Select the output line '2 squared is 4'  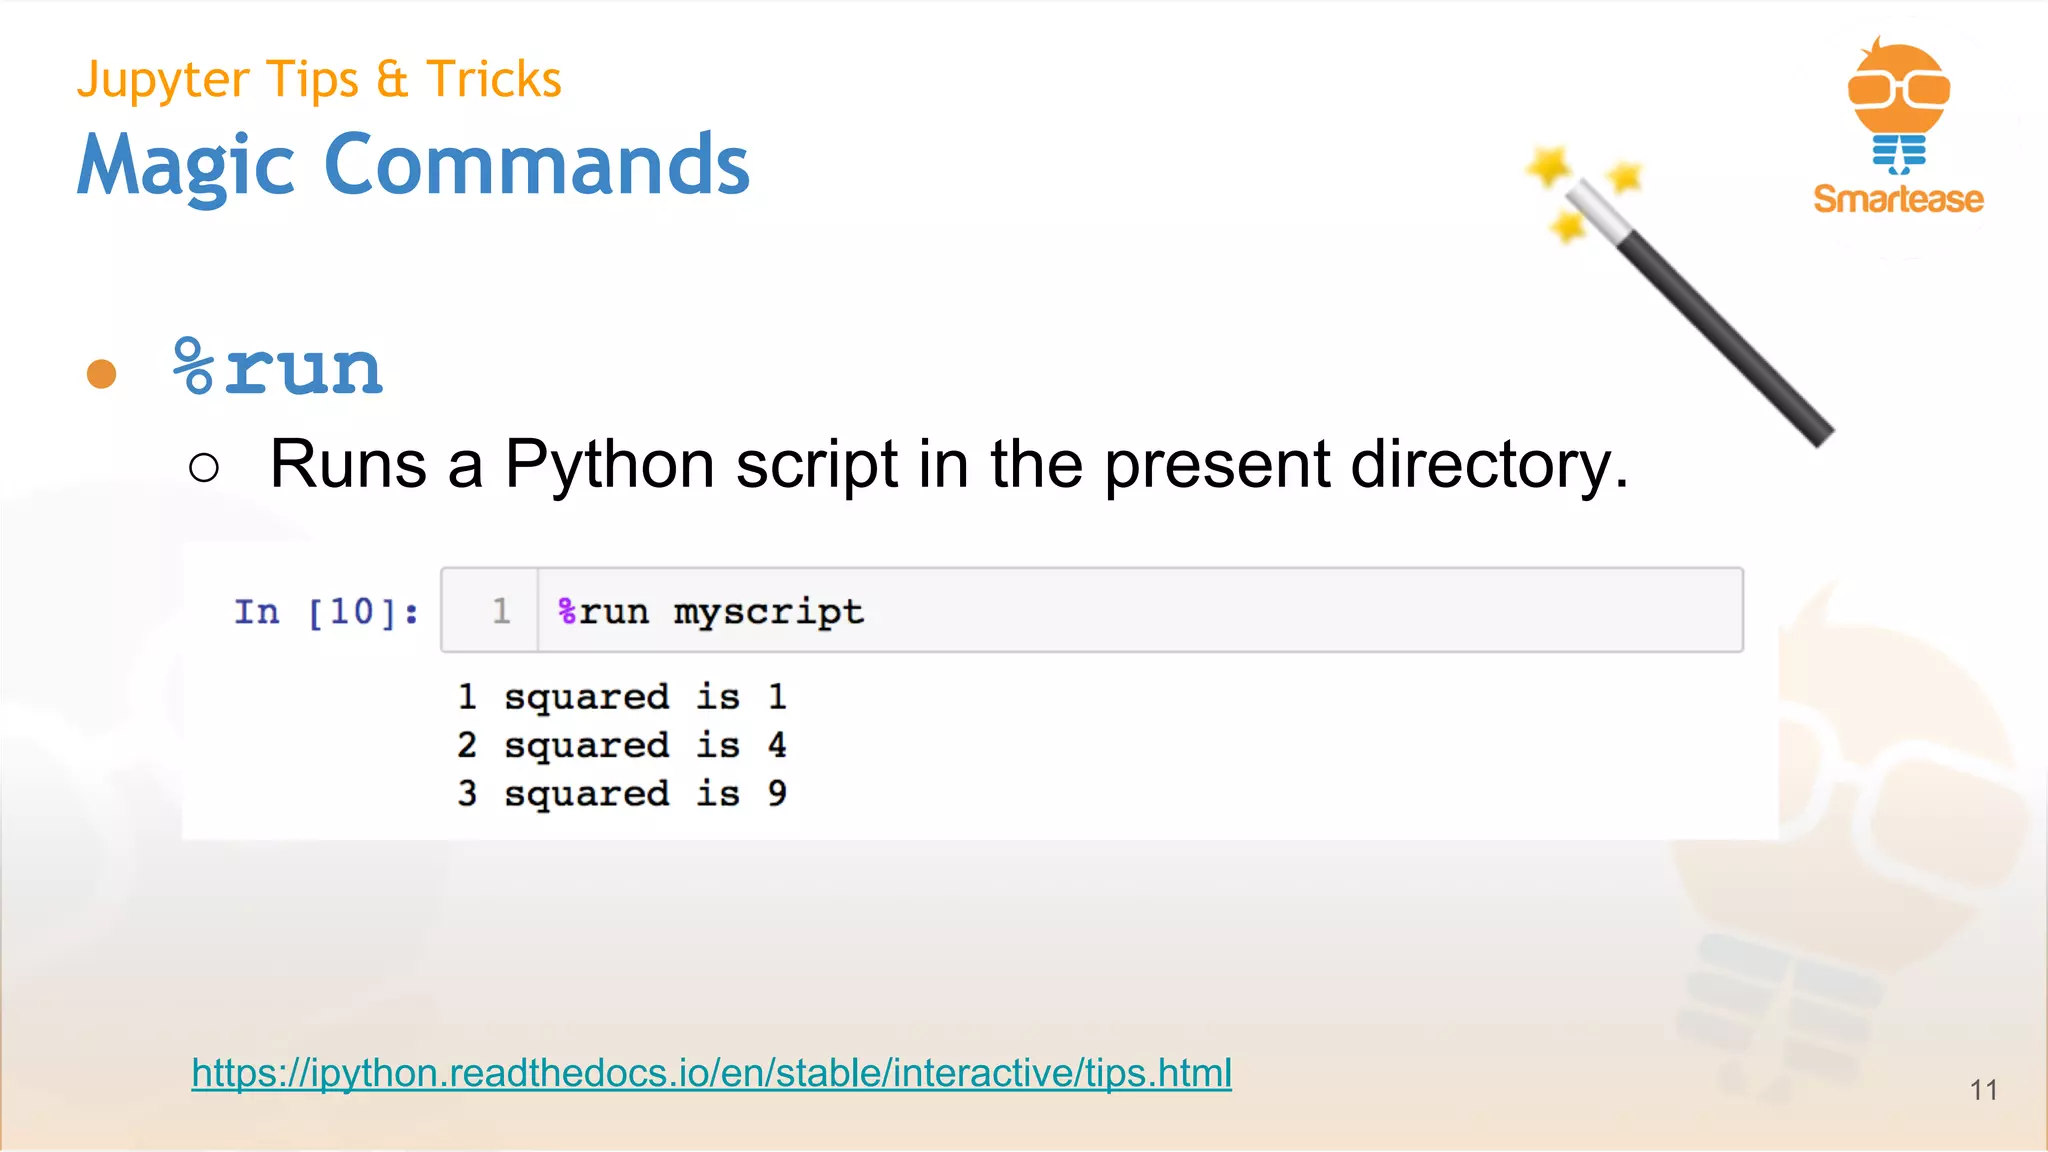click(x=622, y=745)
